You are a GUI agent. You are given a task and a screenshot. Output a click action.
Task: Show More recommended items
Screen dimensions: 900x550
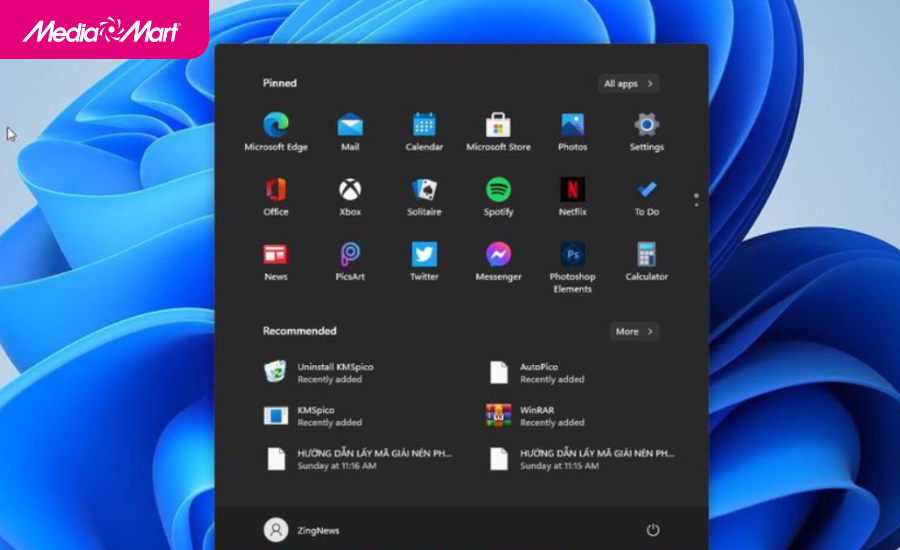coord(634,331)
